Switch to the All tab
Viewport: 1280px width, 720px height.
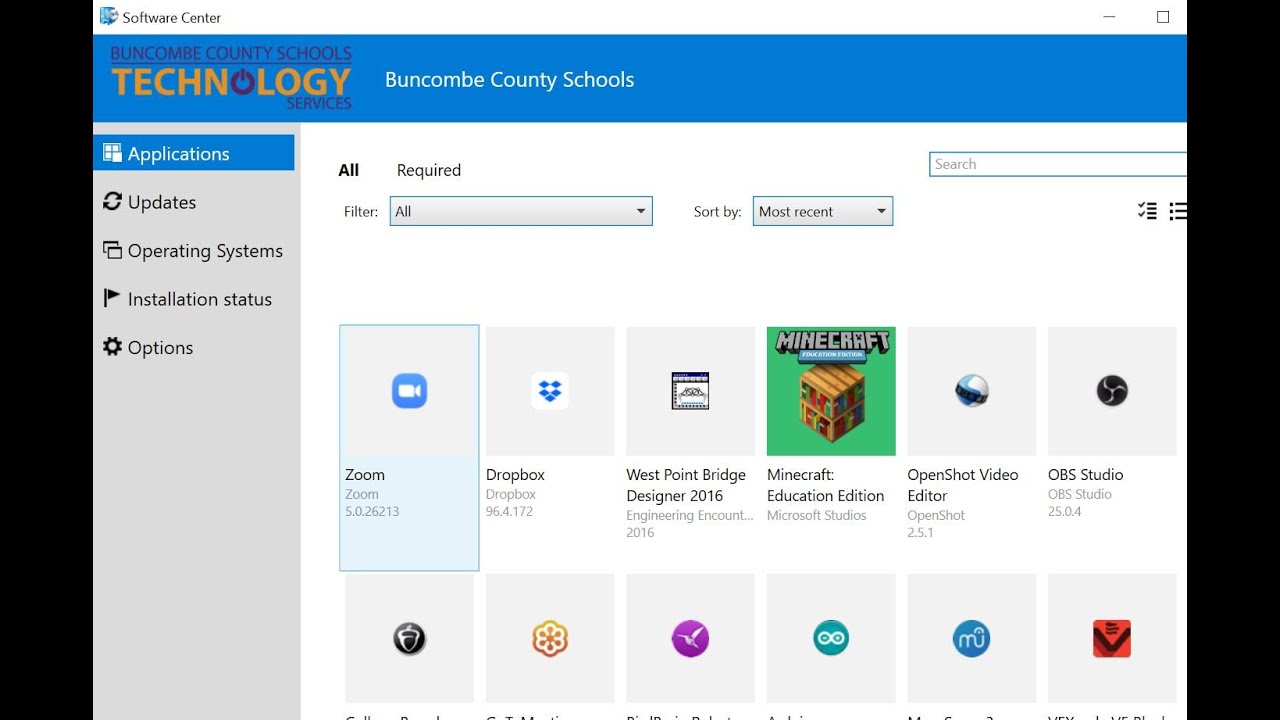click(348, 170)
